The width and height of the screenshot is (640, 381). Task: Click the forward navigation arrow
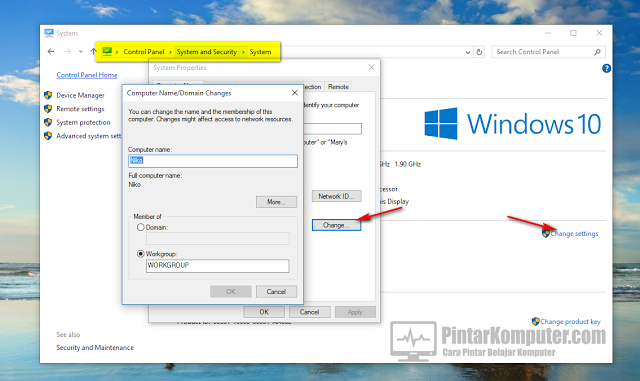click(67, 51)
